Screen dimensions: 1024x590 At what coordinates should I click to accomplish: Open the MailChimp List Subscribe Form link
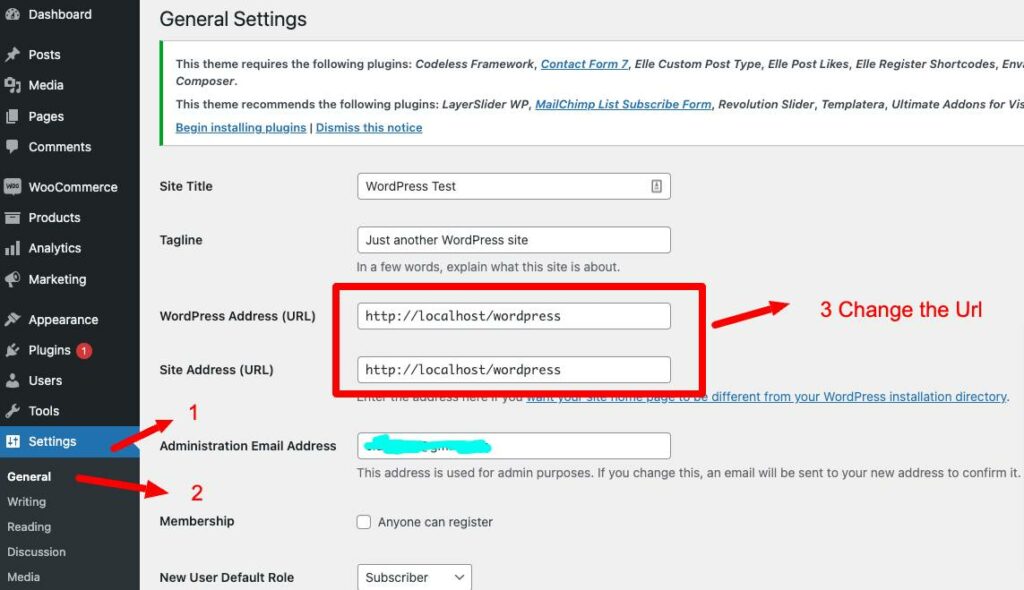click(623, 105)
